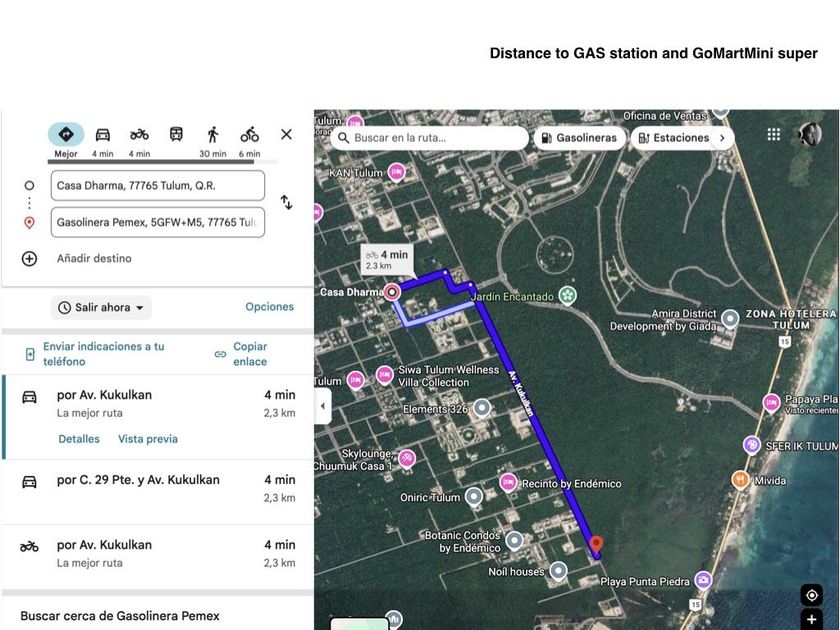Edit origin field Casa Dharma
The height and width of the screenshot is (630, 840).
(x=158, y=185)
